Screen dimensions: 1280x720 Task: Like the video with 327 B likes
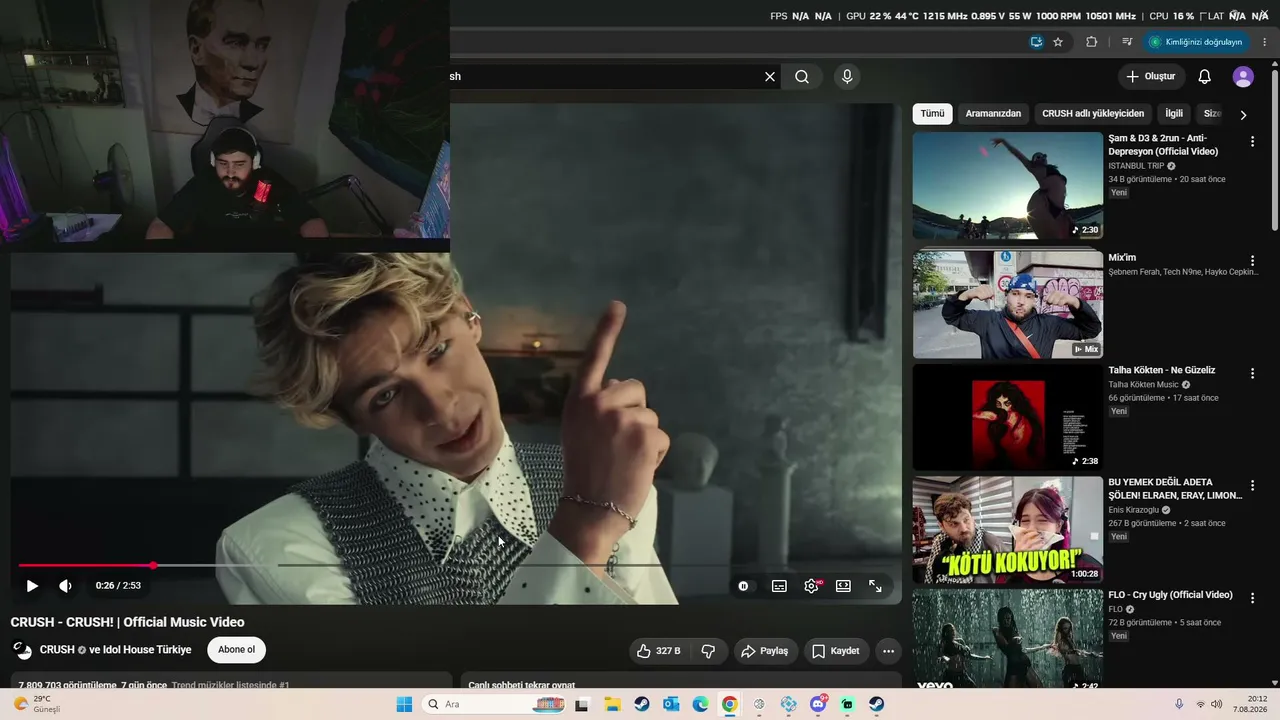click(x=658, y=651)
